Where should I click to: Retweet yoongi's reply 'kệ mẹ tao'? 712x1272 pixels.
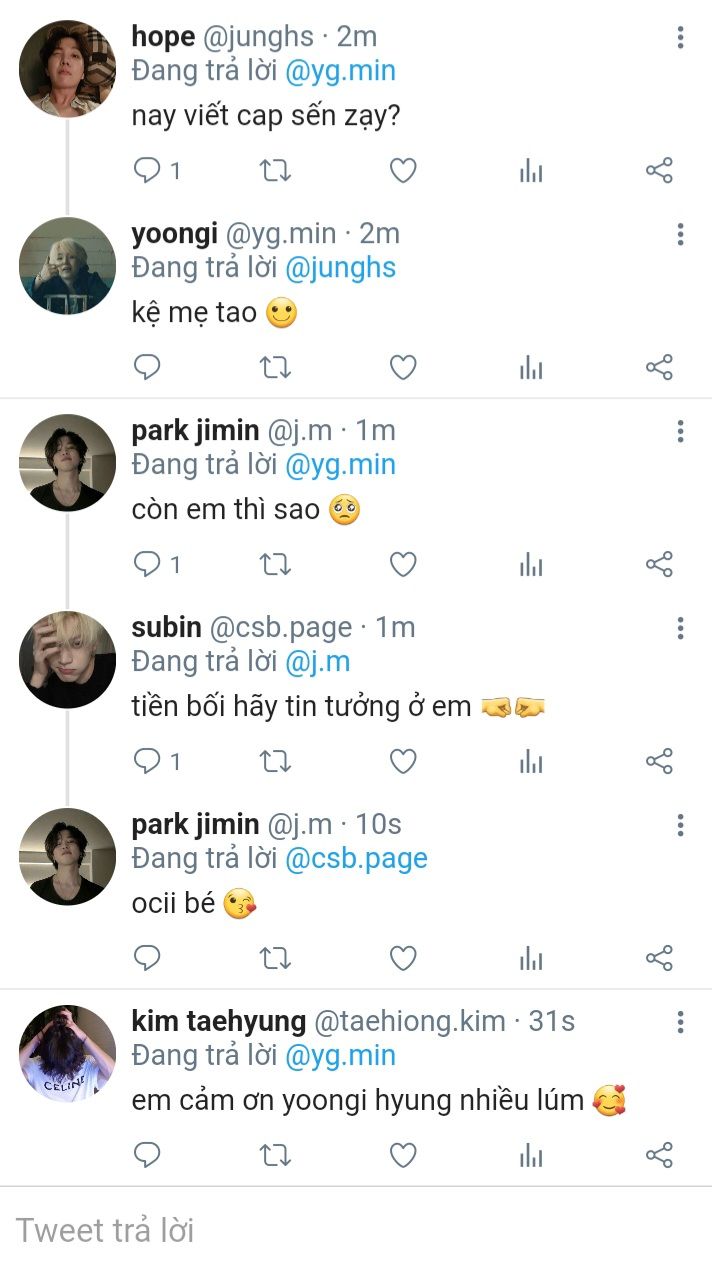[x=275, y=368]
